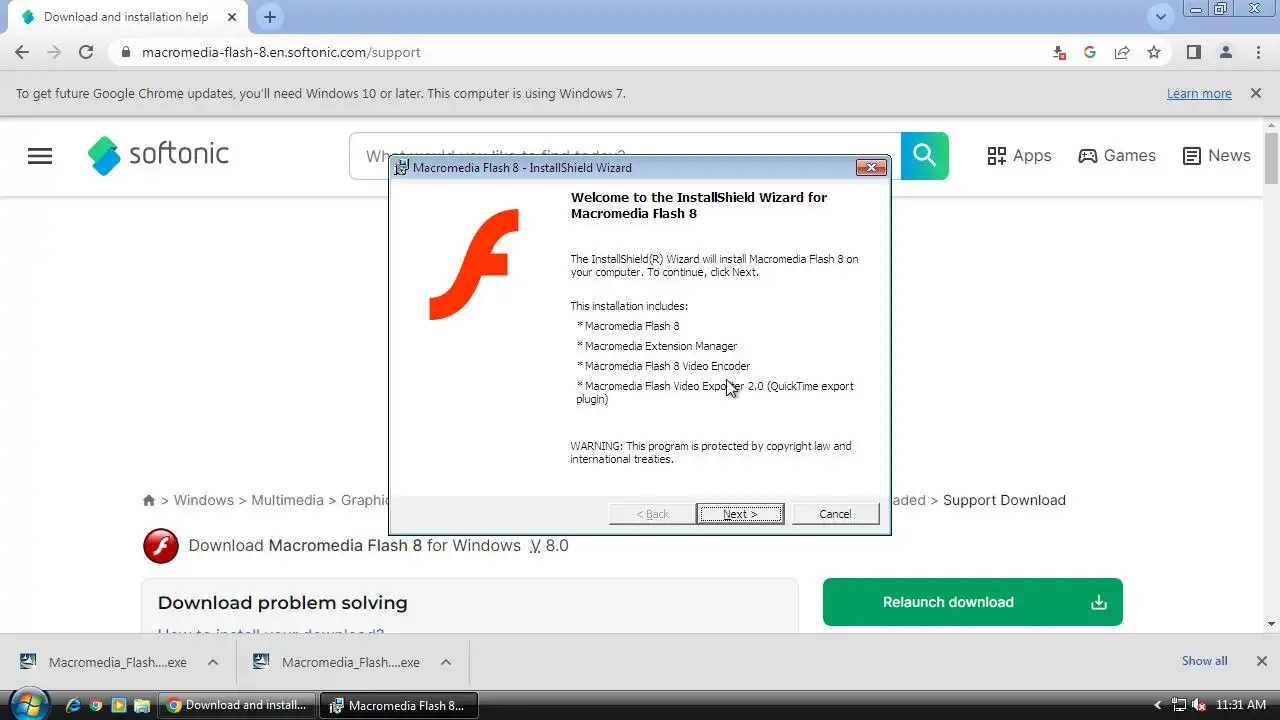
Task: Open the Games section on Softonic
Action: 1117,156
